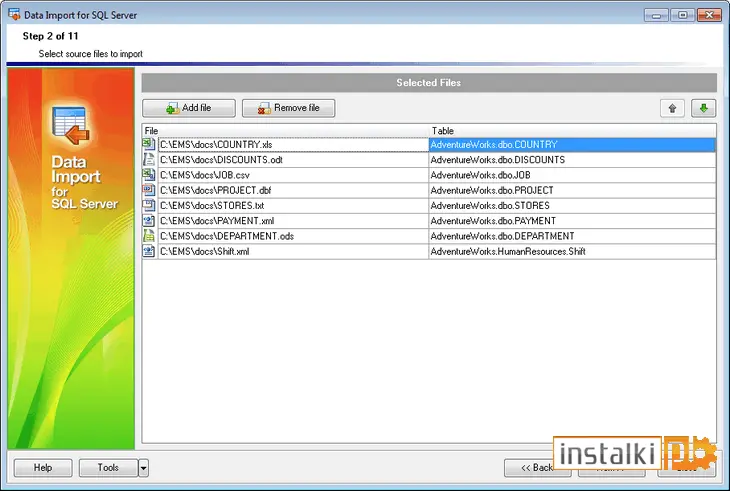Open Help with the Help button
This screenshot has width=730, height=491.
coord(43,468)
